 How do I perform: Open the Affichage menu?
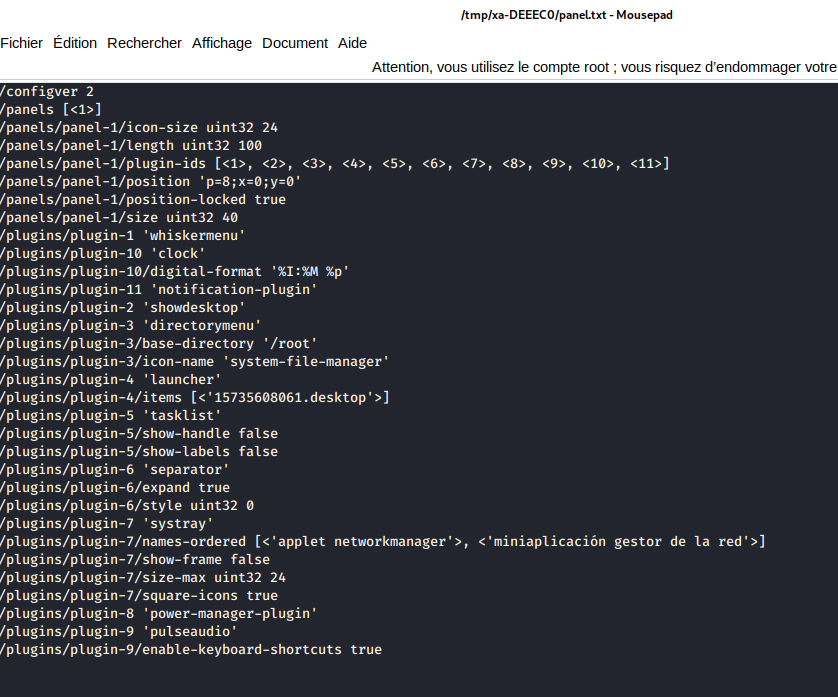pos(222,43)
